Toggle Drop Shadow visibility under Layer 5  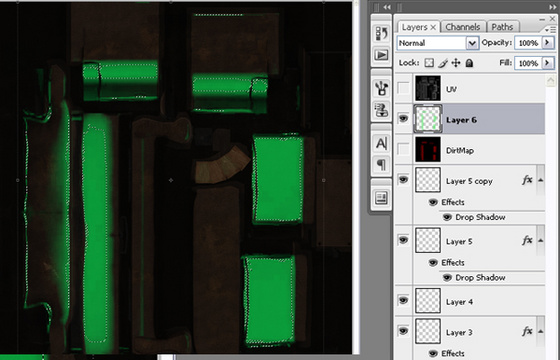(x=447, y=278)
